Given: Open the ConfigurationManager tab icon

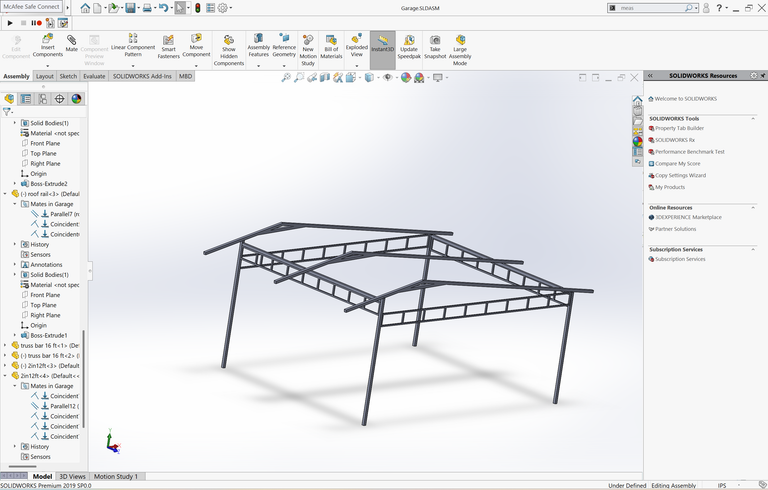Looking at the screenshot, I should click(43, 99).
